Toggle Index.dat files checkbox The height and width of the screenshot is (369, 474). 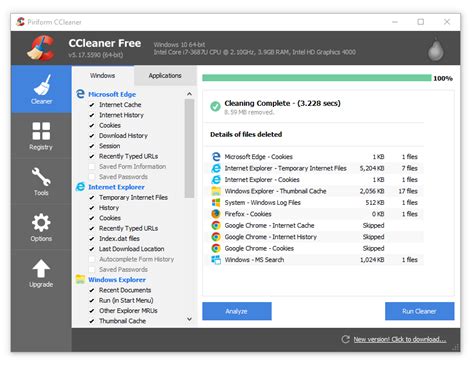[92, 239]
